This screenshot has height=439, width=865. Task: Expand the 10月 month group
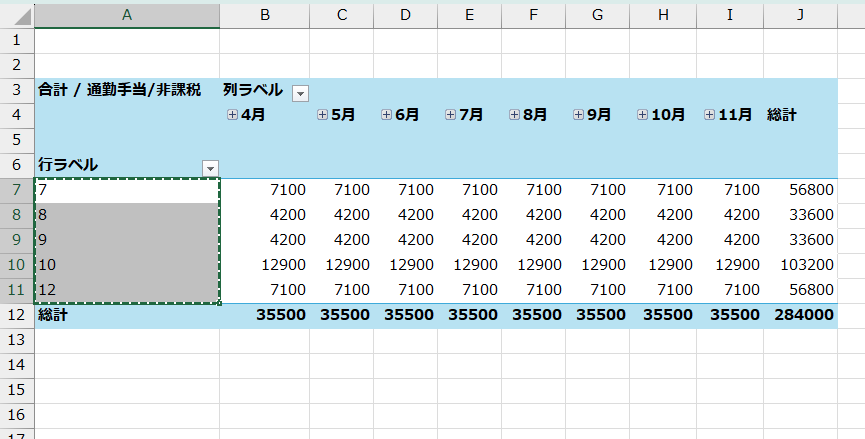(642, 115)
